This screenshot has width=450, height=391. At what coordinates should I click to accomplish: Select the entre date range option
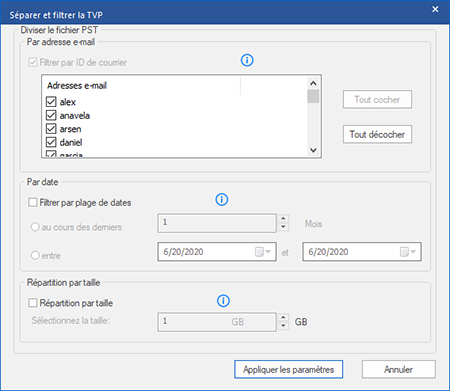[x=35, y=256]
